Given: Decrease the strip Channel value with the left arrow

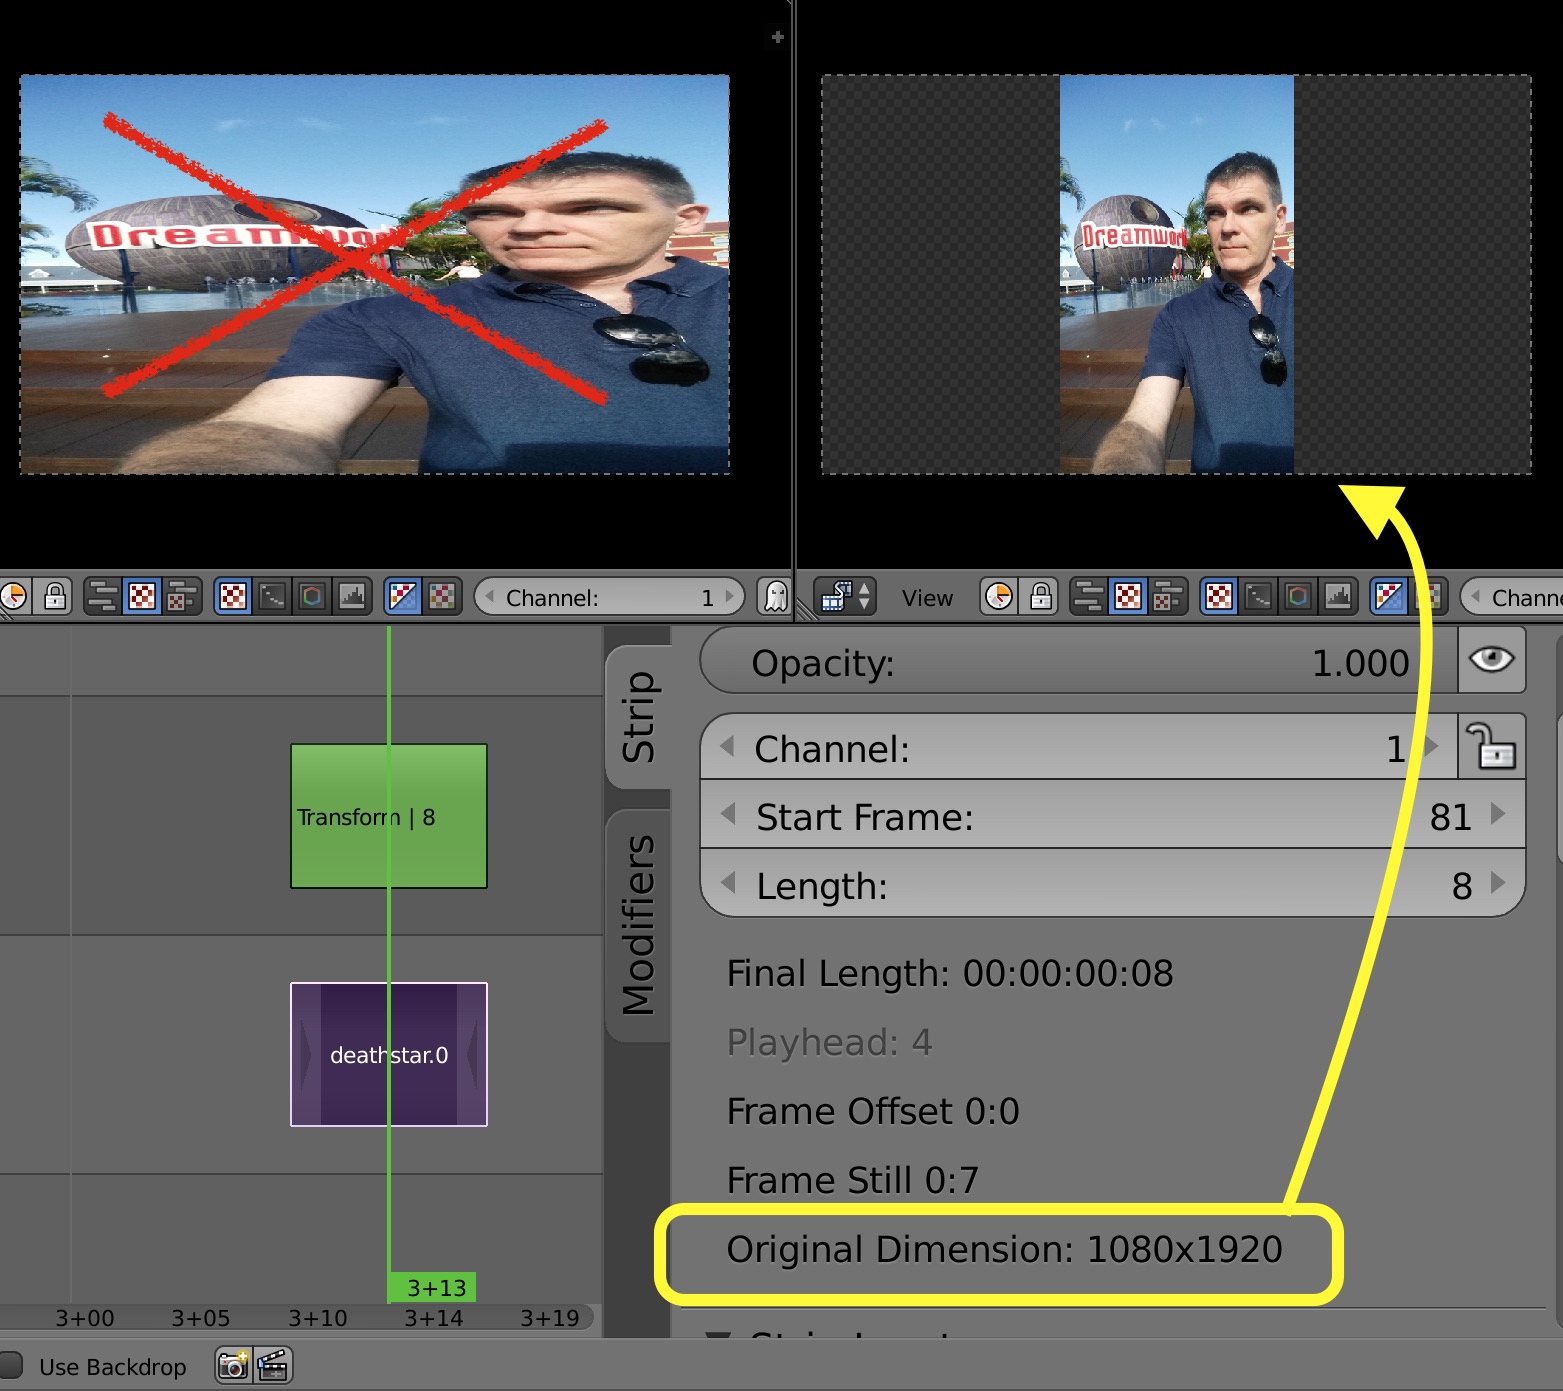Looking at the screenshot, I should click(x=728, y=747).
